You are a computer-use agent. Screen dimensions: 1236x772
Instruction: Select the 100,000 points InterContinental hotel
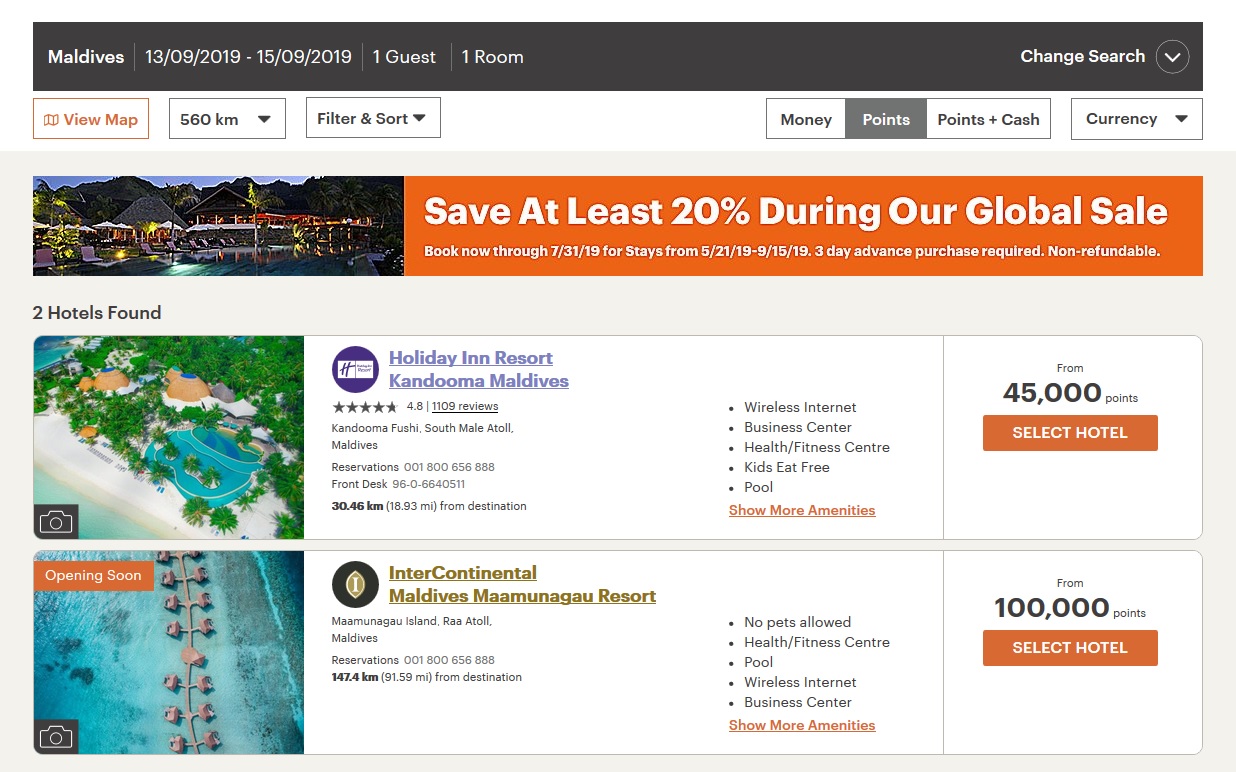[1069, 648]
